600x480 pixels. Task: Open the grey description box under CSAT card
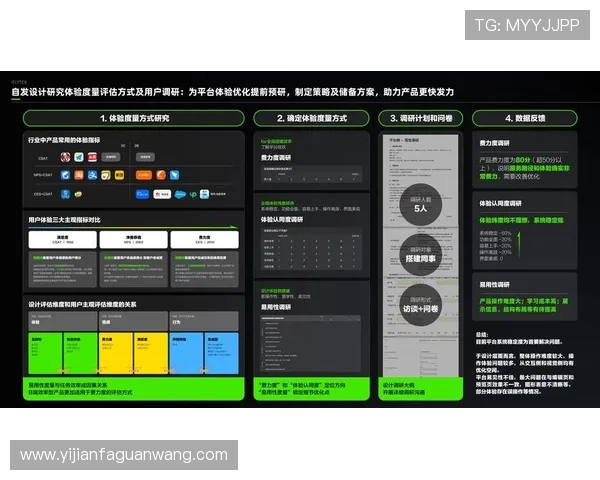click(x=62, y=269)
